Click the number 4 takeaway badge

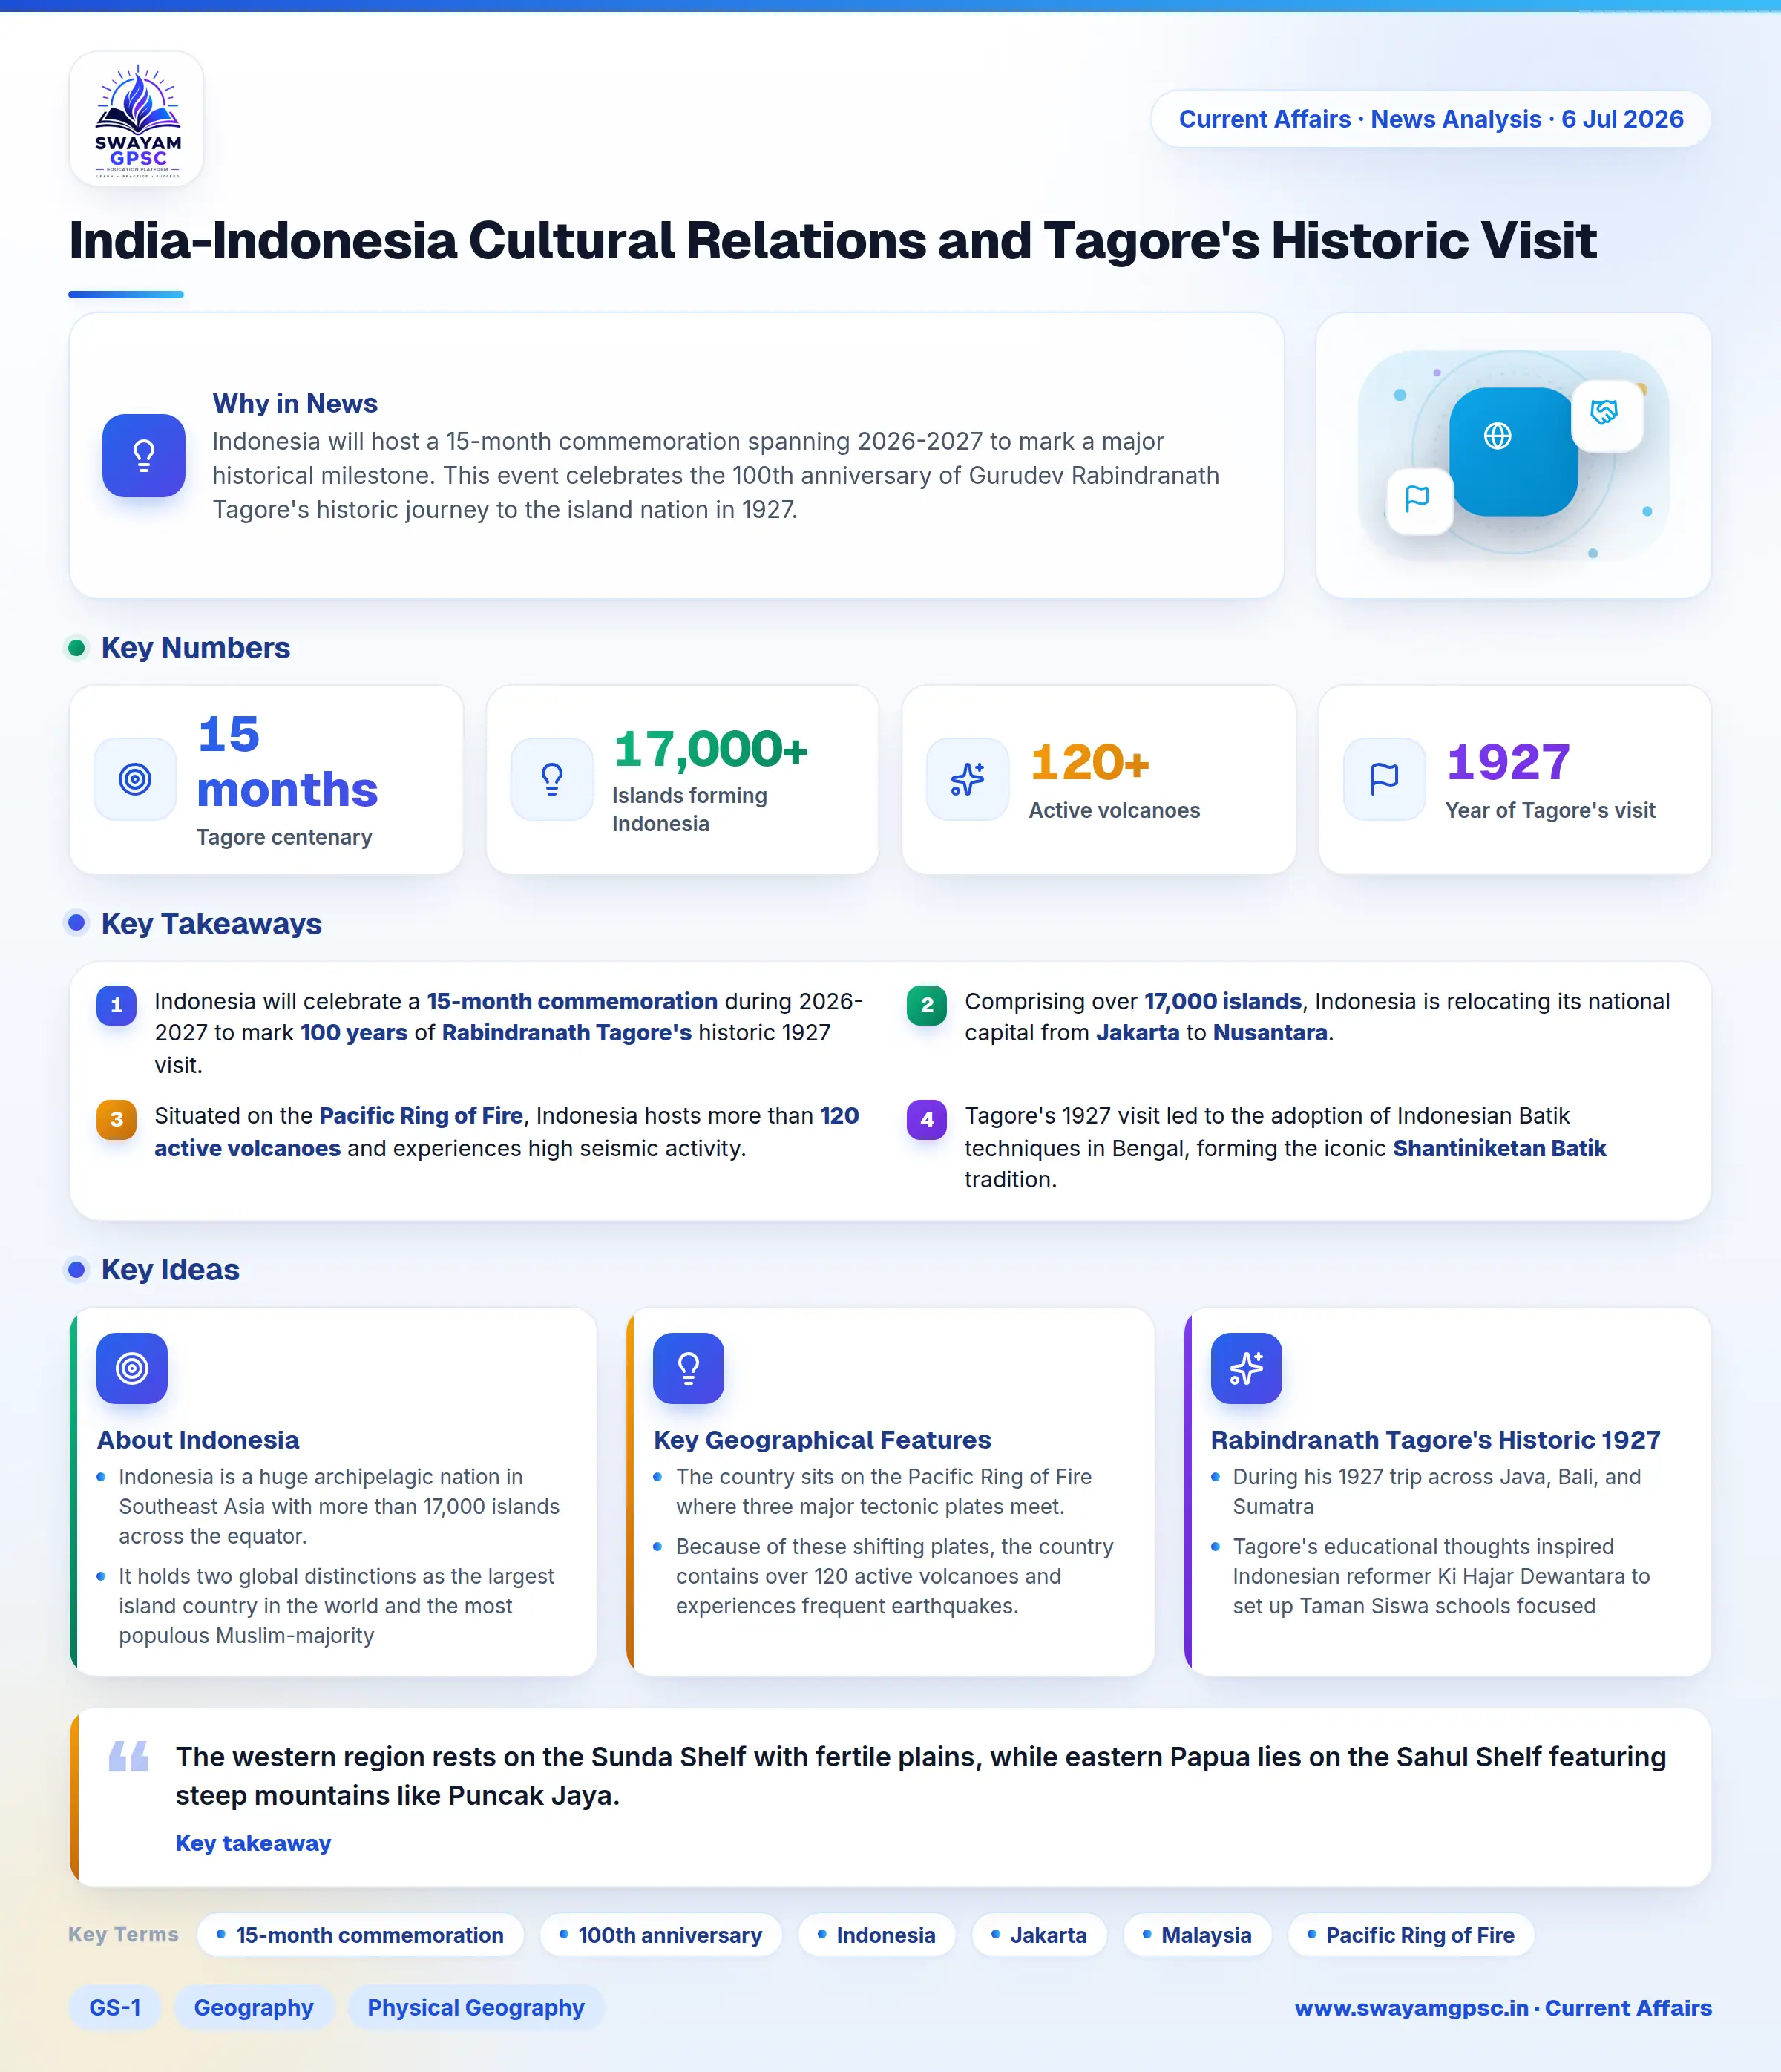click(927, 1119)
